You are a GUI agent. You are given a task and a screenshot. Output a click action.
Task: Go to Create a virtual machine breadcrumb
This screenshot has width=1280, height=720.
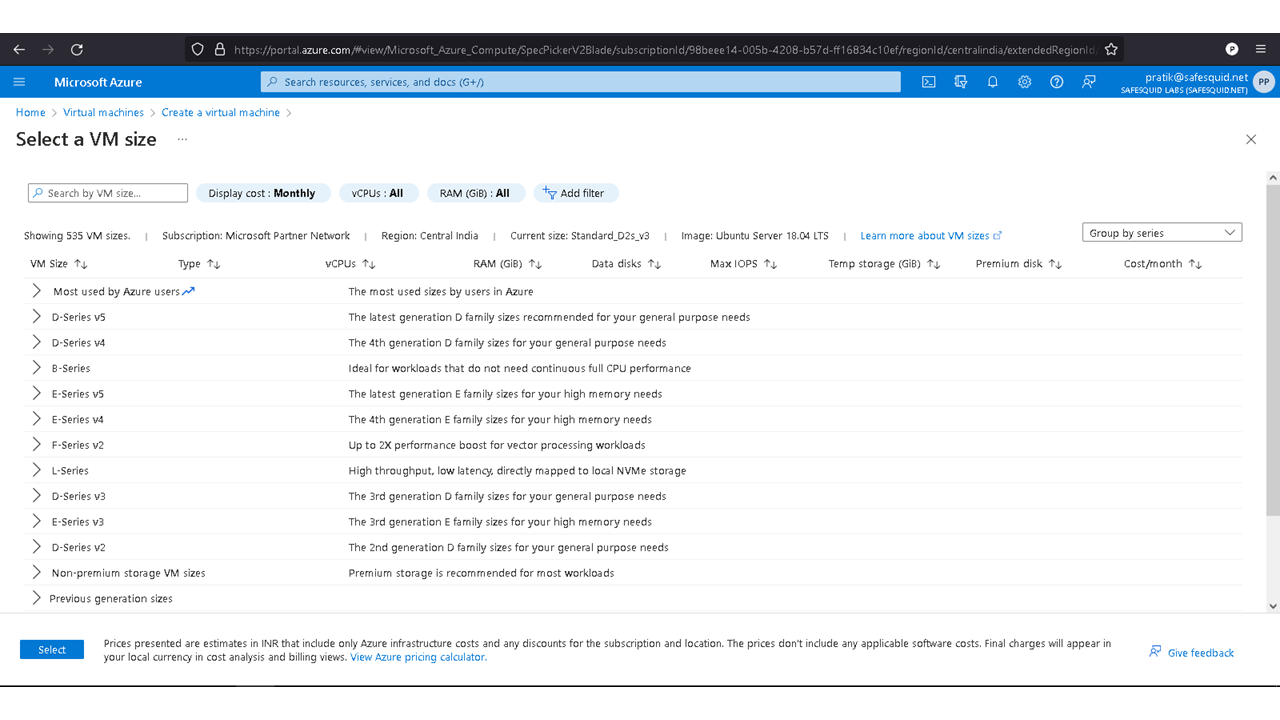coord(221,113)
